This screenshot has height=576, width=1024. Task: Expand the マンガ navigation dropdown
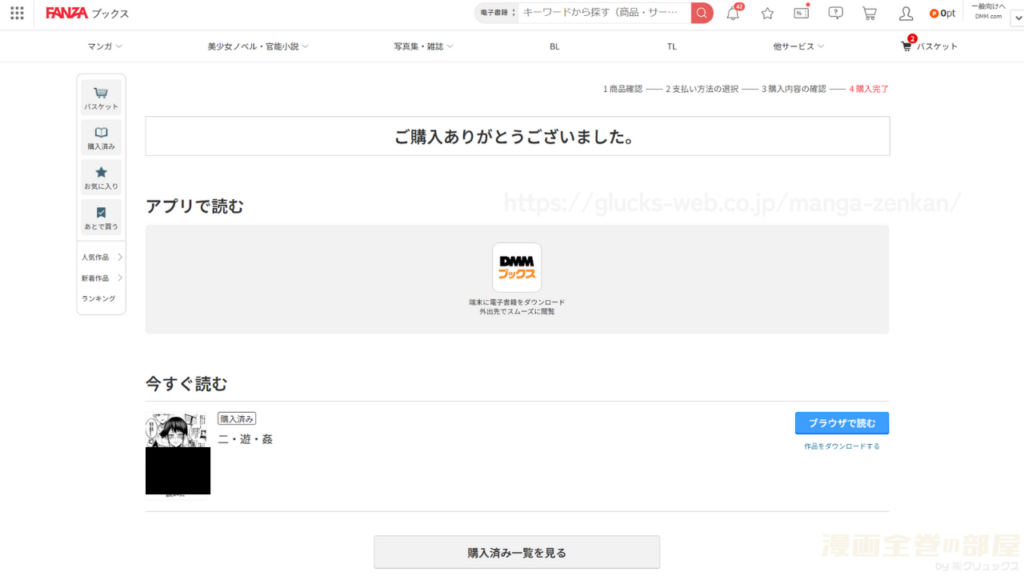point(104,46)
